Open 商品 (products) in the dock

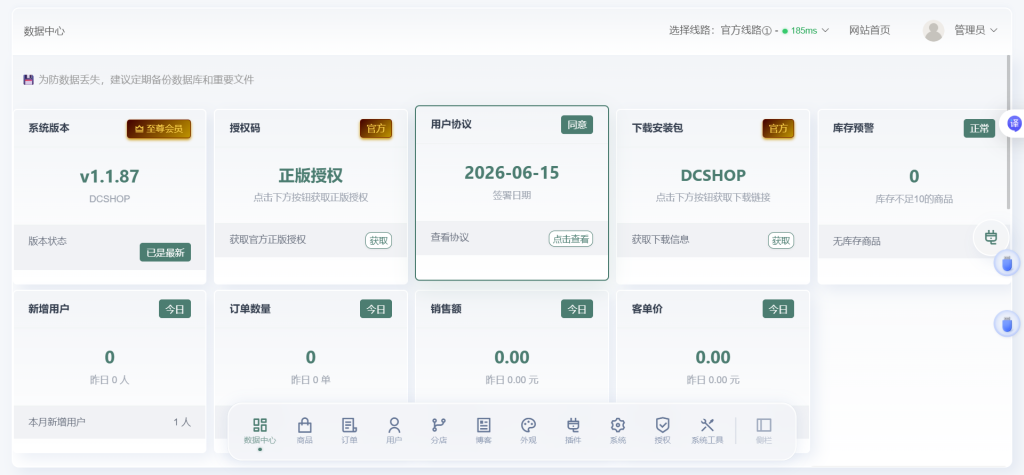304,432
